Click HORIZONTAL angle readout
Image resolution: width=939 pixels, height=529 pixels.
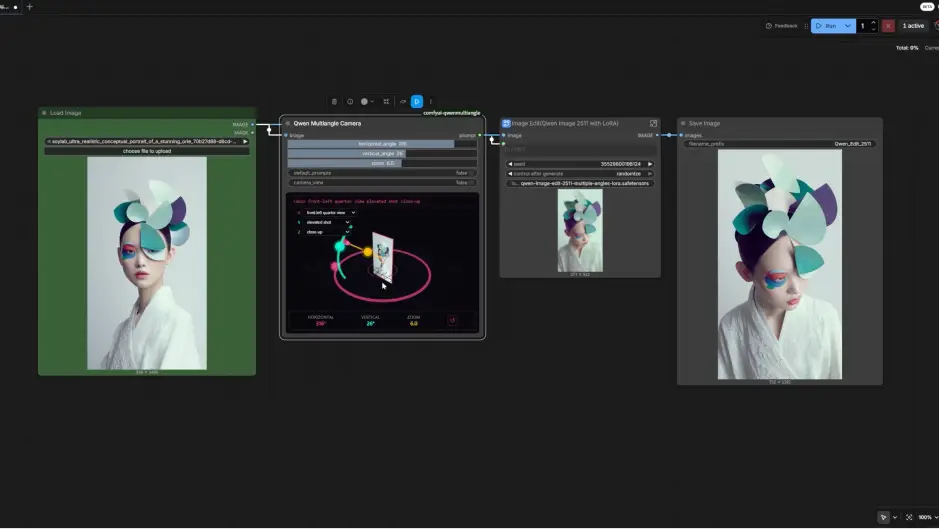[x=321, y=321]
